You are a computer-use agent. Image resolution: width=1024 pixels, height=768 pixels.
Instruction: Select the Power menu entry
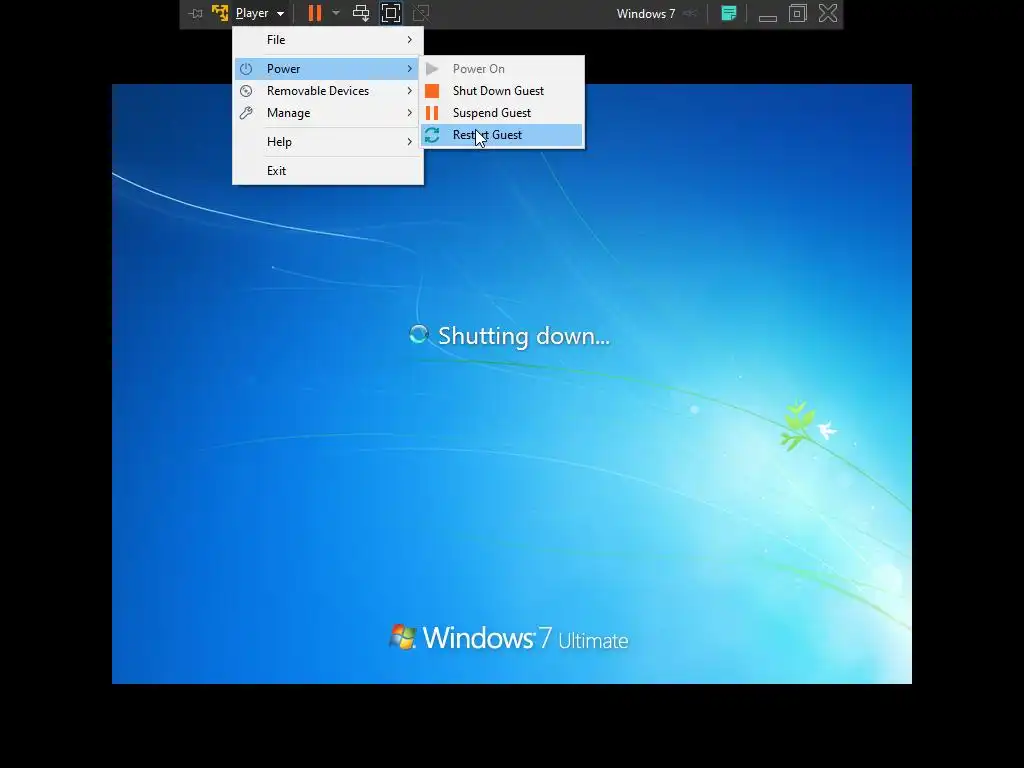pyautogui.click(x=328, y=69)
